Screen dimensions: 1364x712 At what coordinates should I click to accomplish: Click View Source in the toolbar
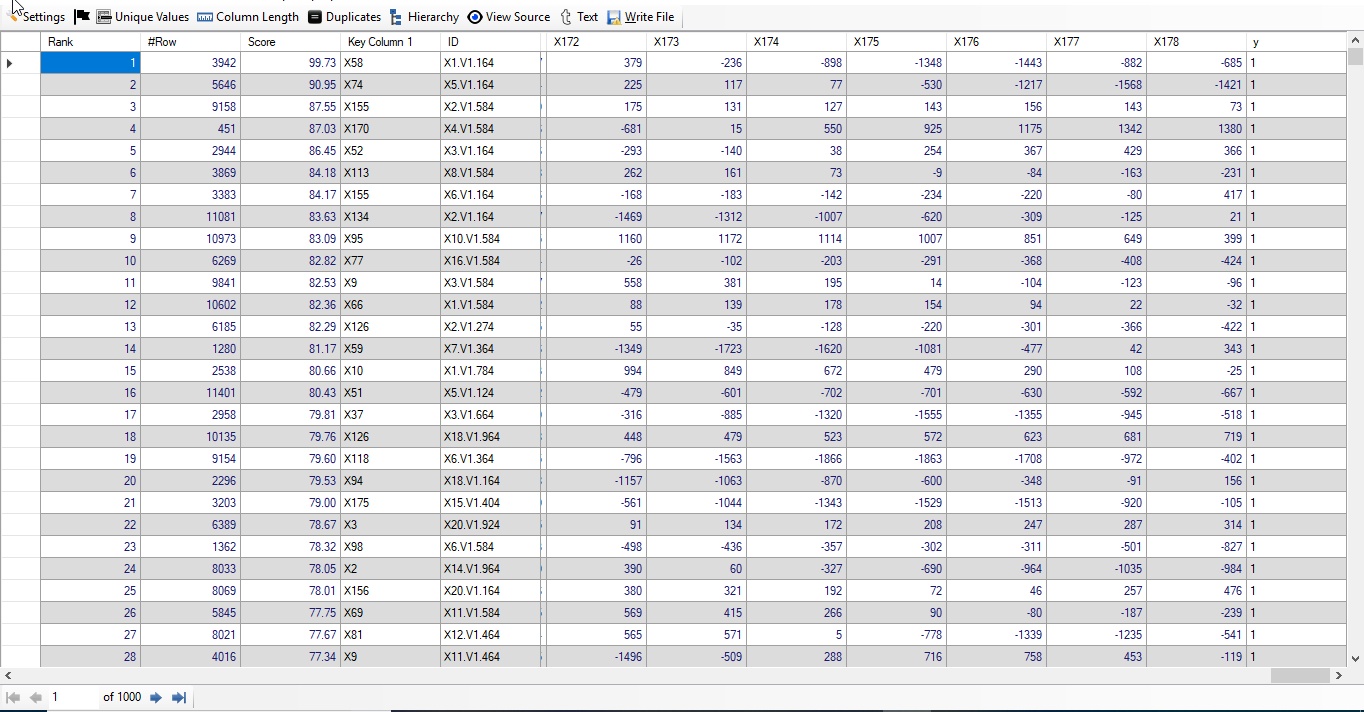tap(508, 17)
